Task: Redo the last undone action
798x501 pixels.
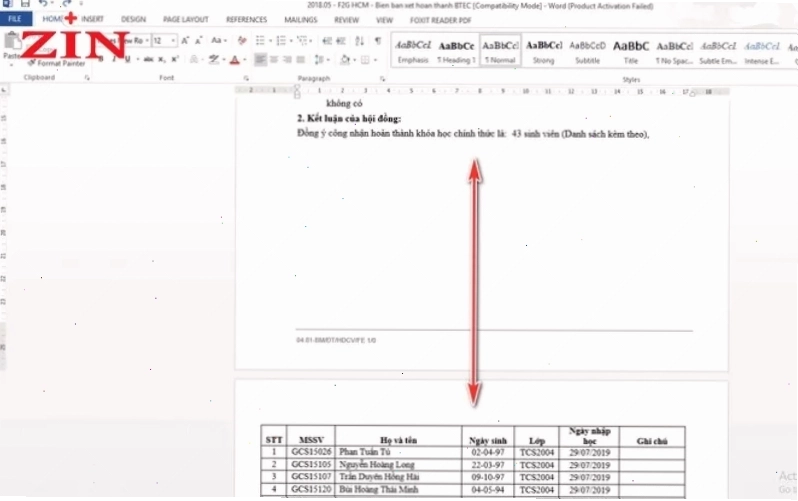Action: 67,3
